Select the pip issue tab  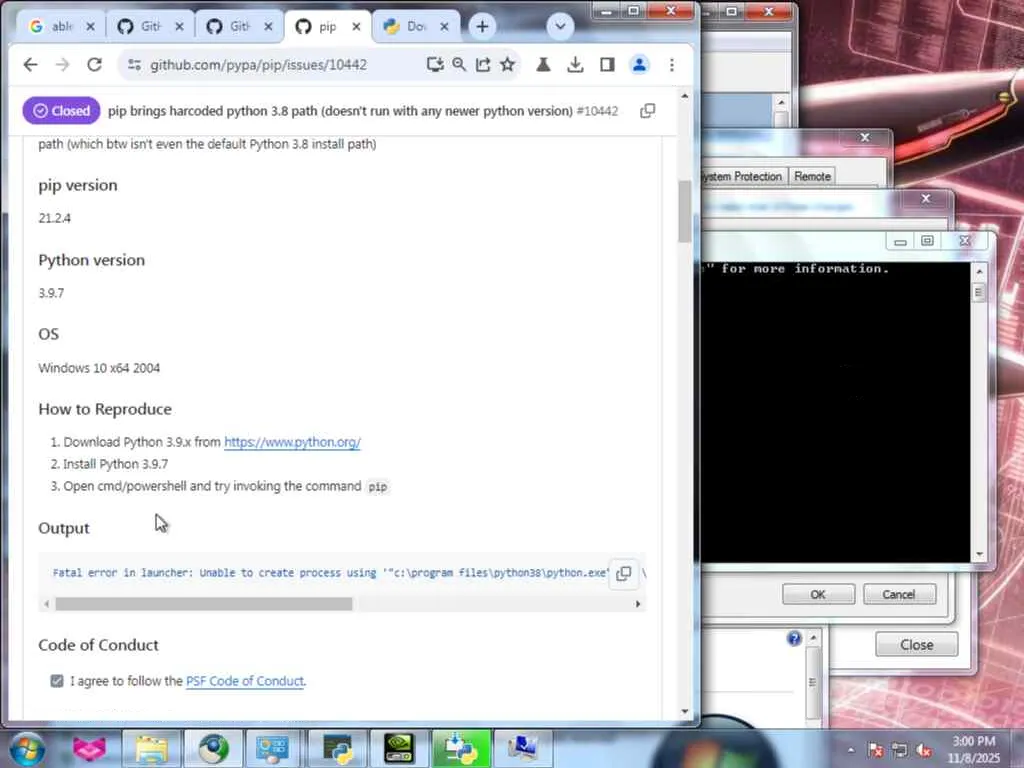point(319,26)
